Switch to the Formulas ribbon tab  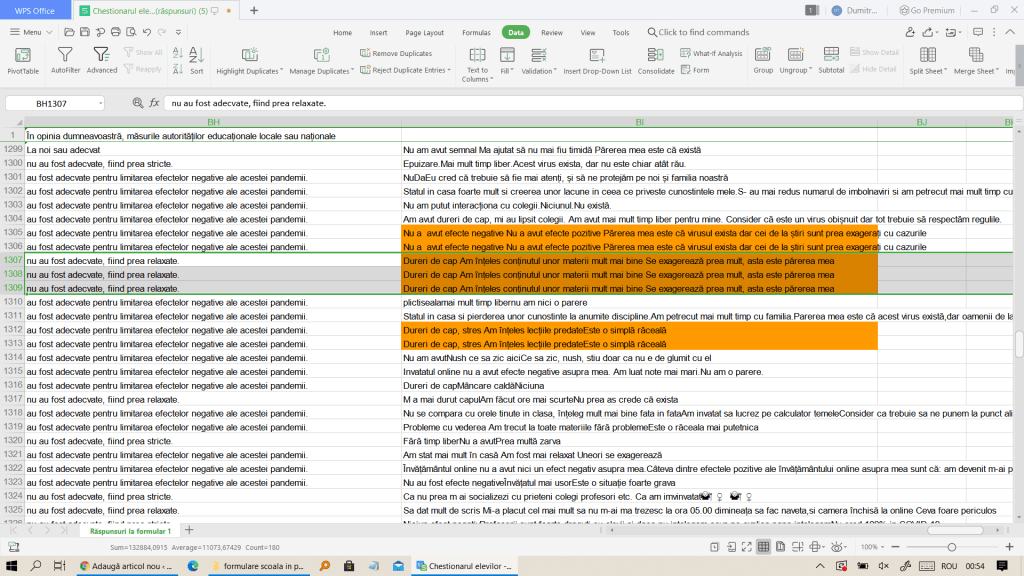click(x=476, y=32)
